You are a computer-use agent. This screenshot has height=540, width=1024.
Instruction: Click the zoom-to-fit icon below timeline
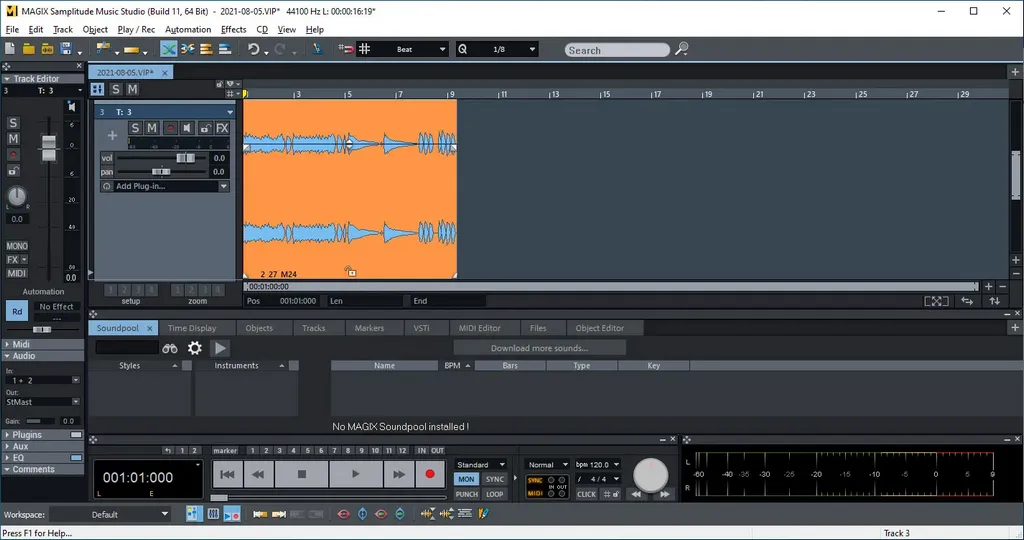point(936,301)
